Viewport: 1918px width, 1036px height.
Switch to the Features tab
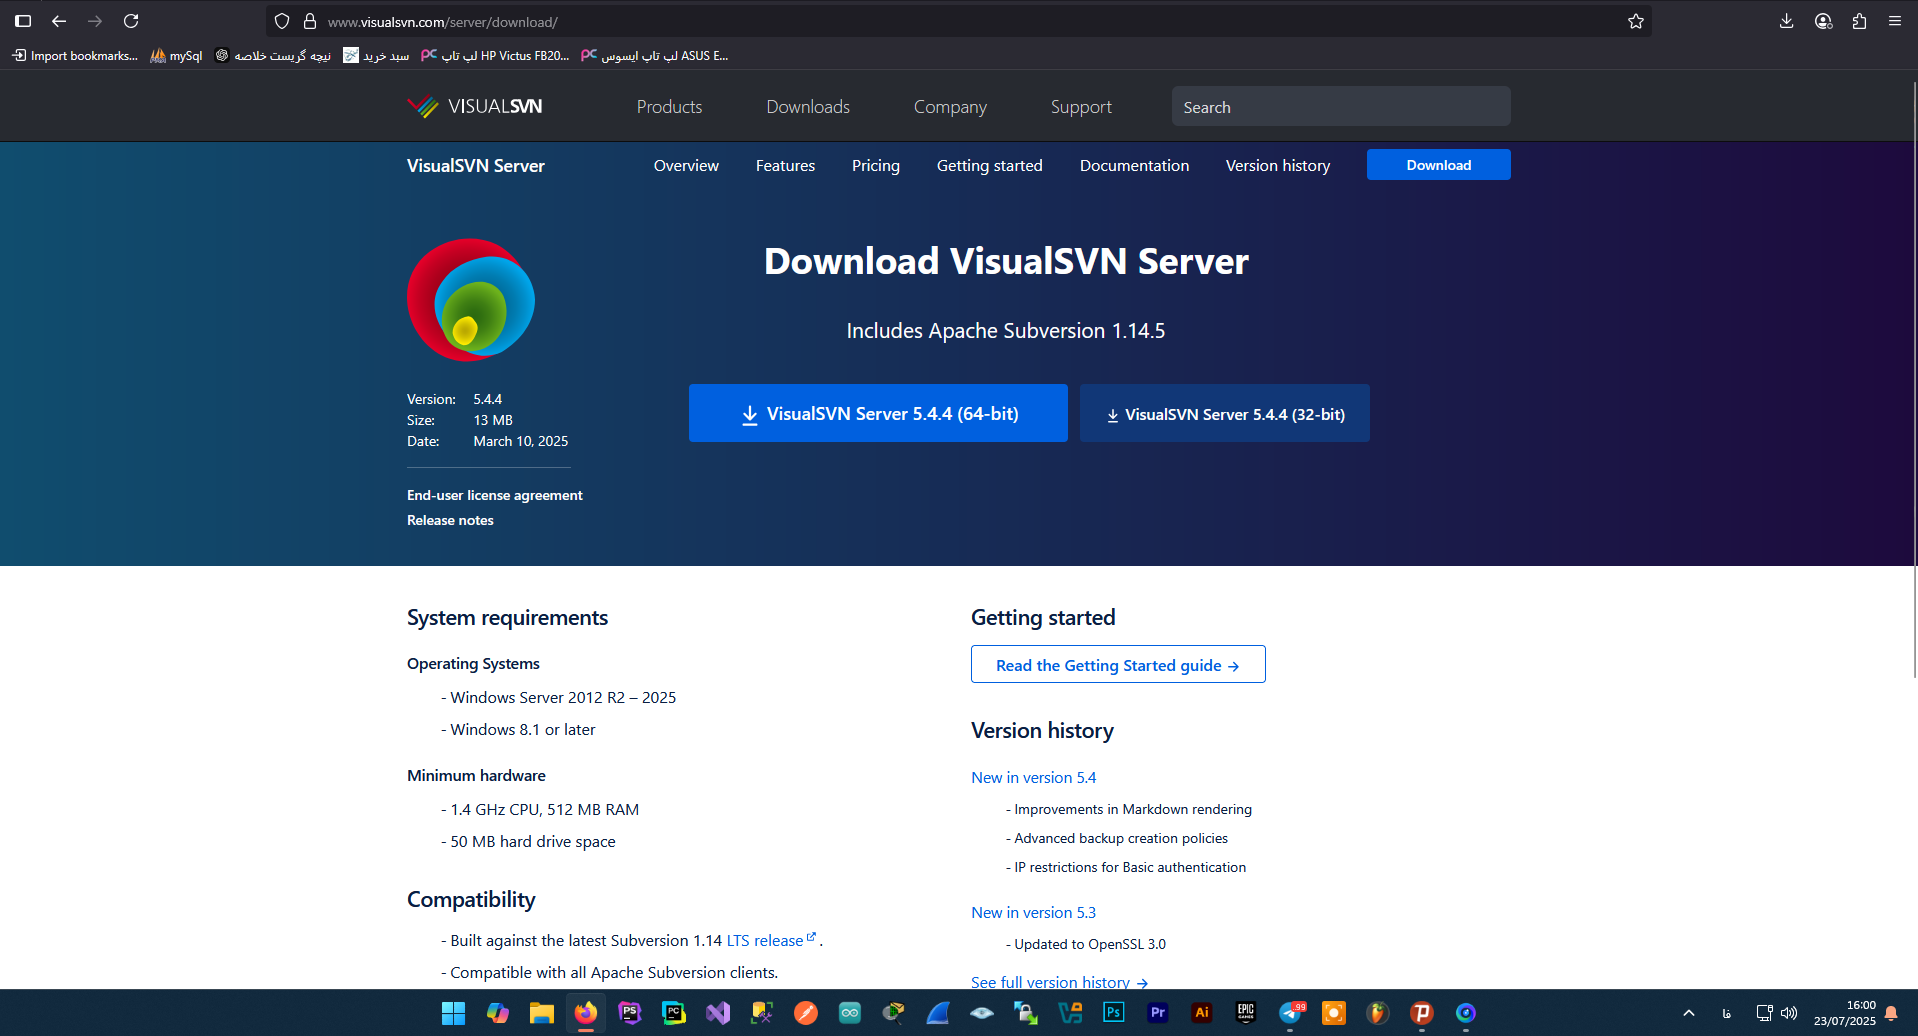tap(785, 166)
